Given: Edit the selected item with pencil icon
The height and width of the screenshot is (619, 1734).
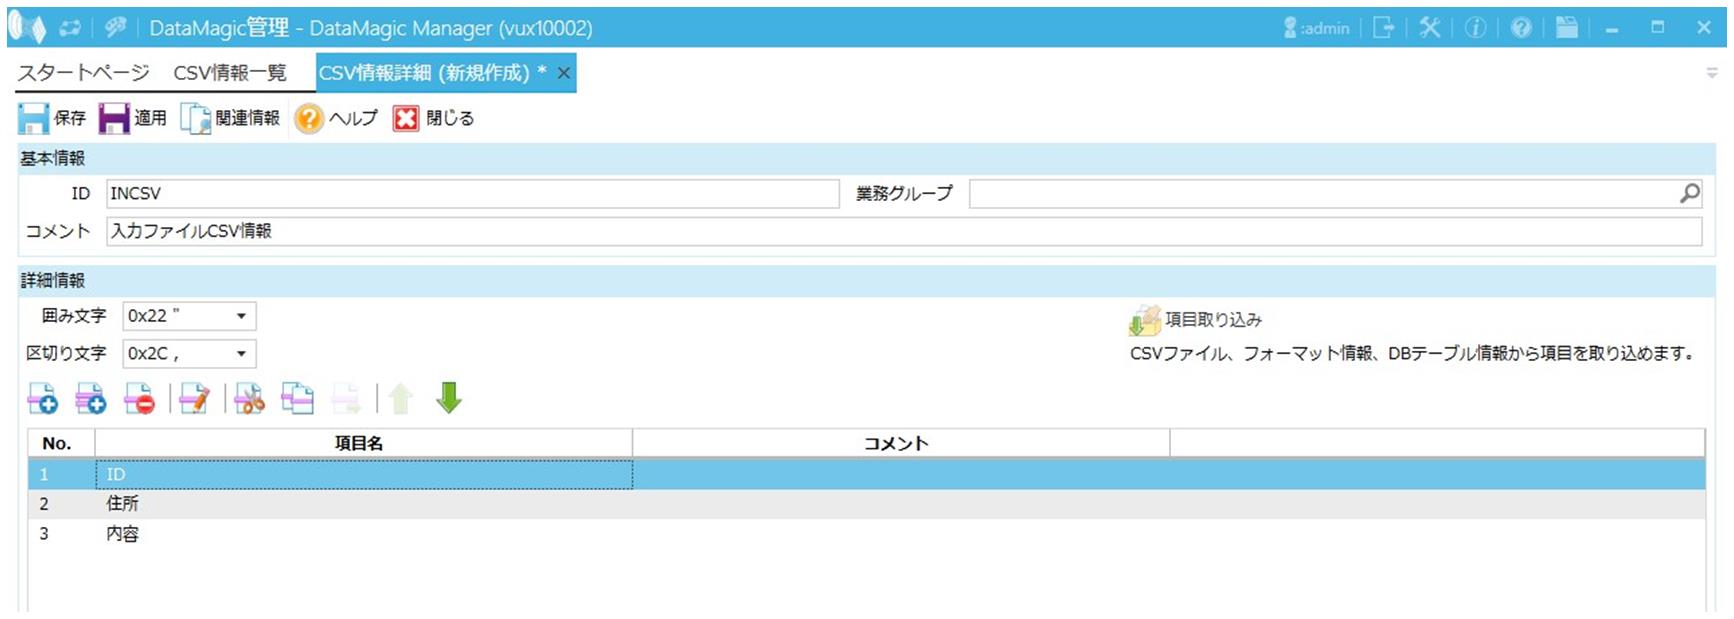Looking at the screenshot, I should 195,398.
